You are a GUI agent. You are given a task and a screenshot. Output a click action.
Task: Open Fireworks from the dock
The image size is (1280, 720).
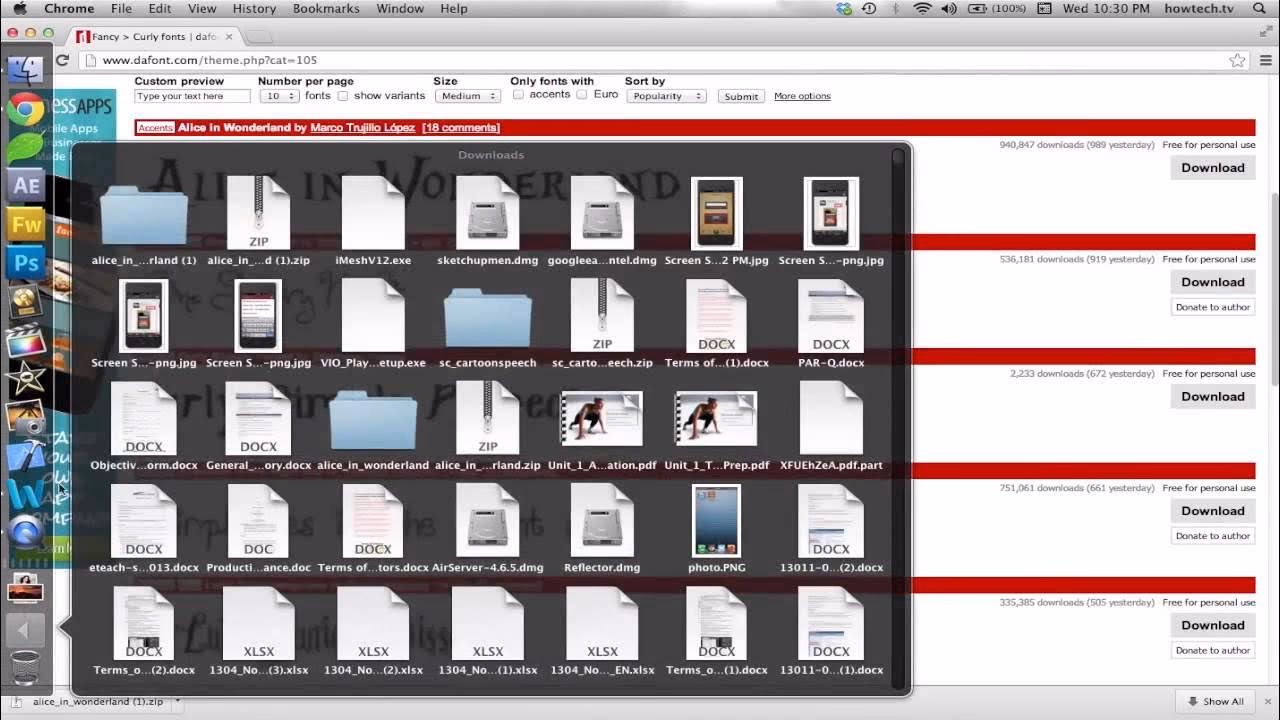(25, 224)
